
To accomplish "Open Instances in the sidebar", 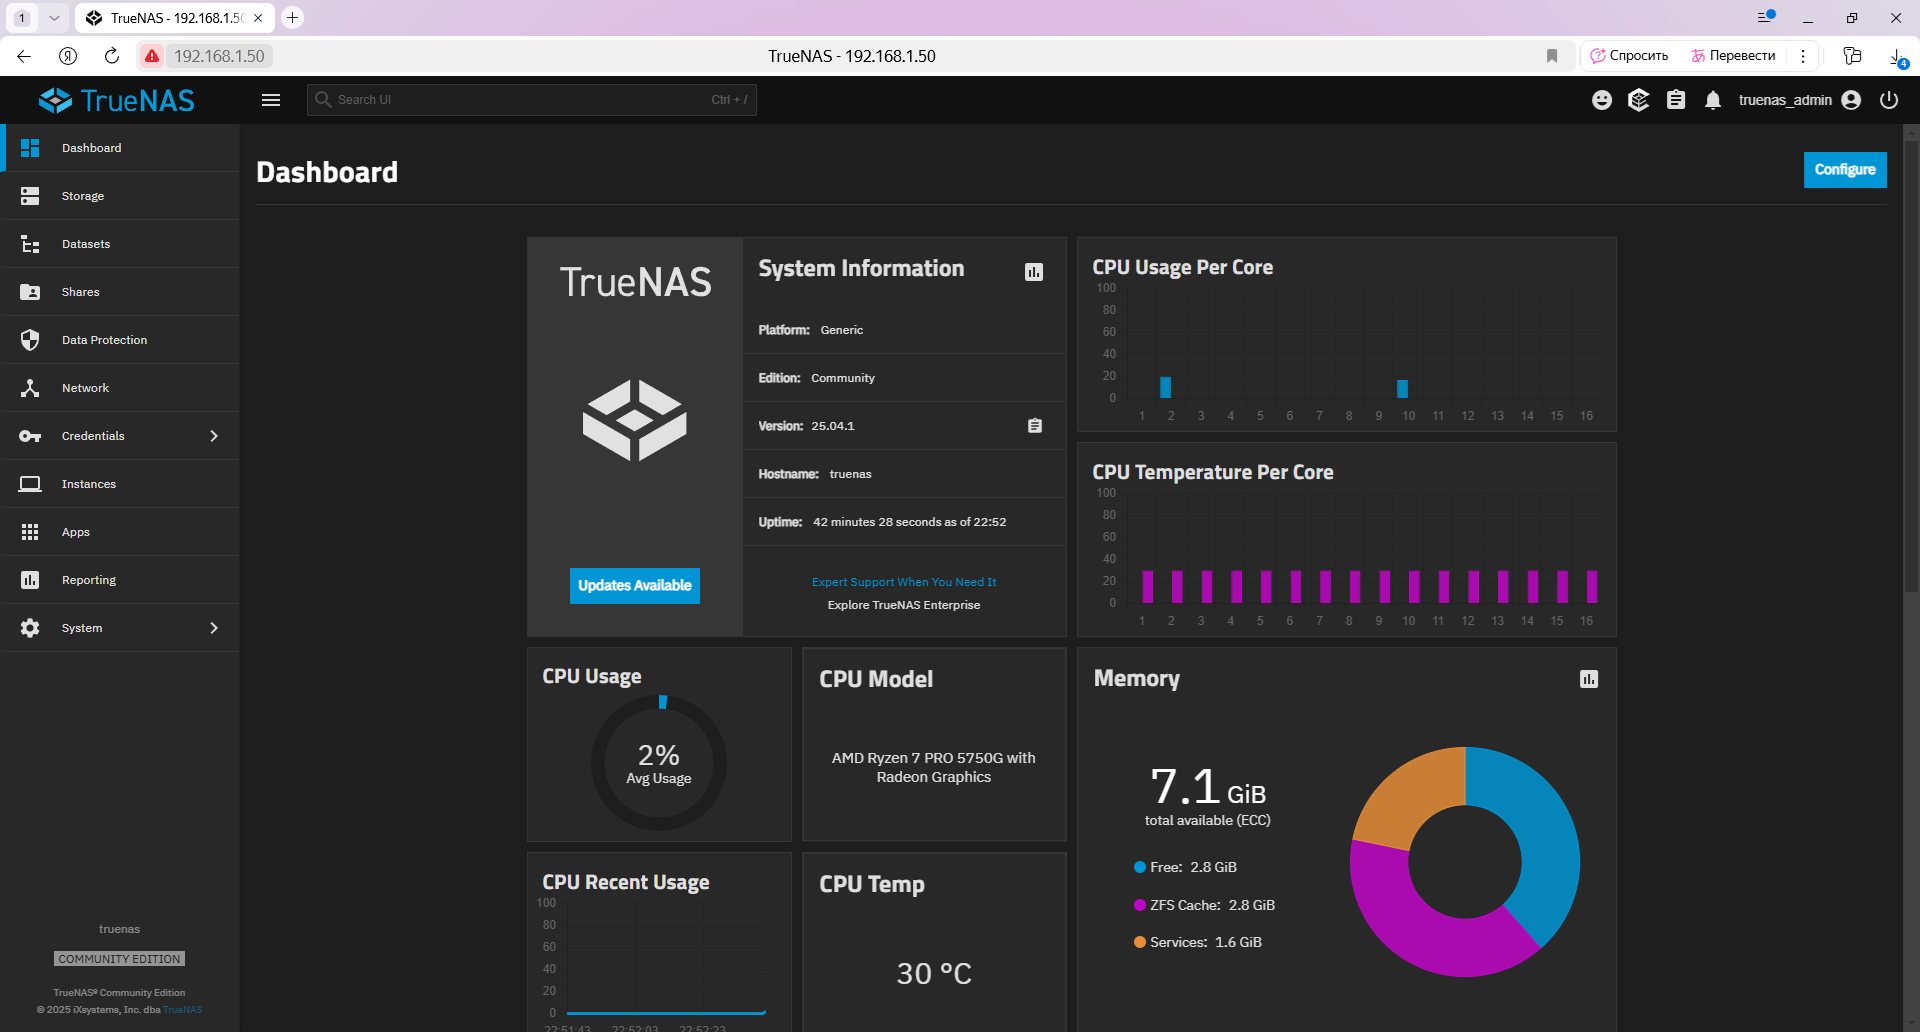I will 120,484.
